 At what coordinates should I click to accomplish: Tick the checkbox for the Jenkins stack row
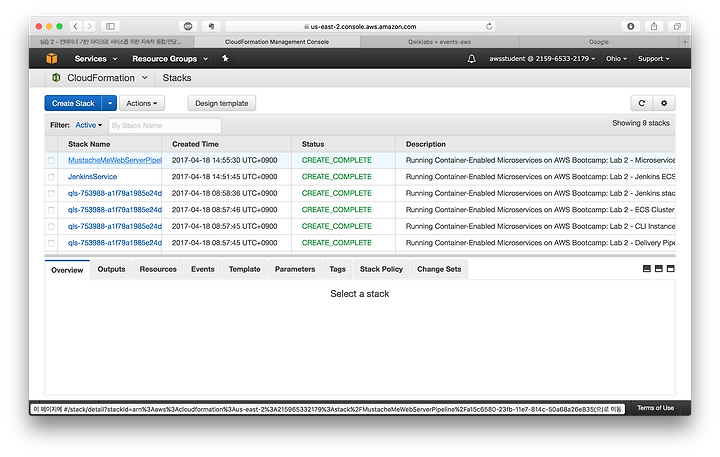51,193
